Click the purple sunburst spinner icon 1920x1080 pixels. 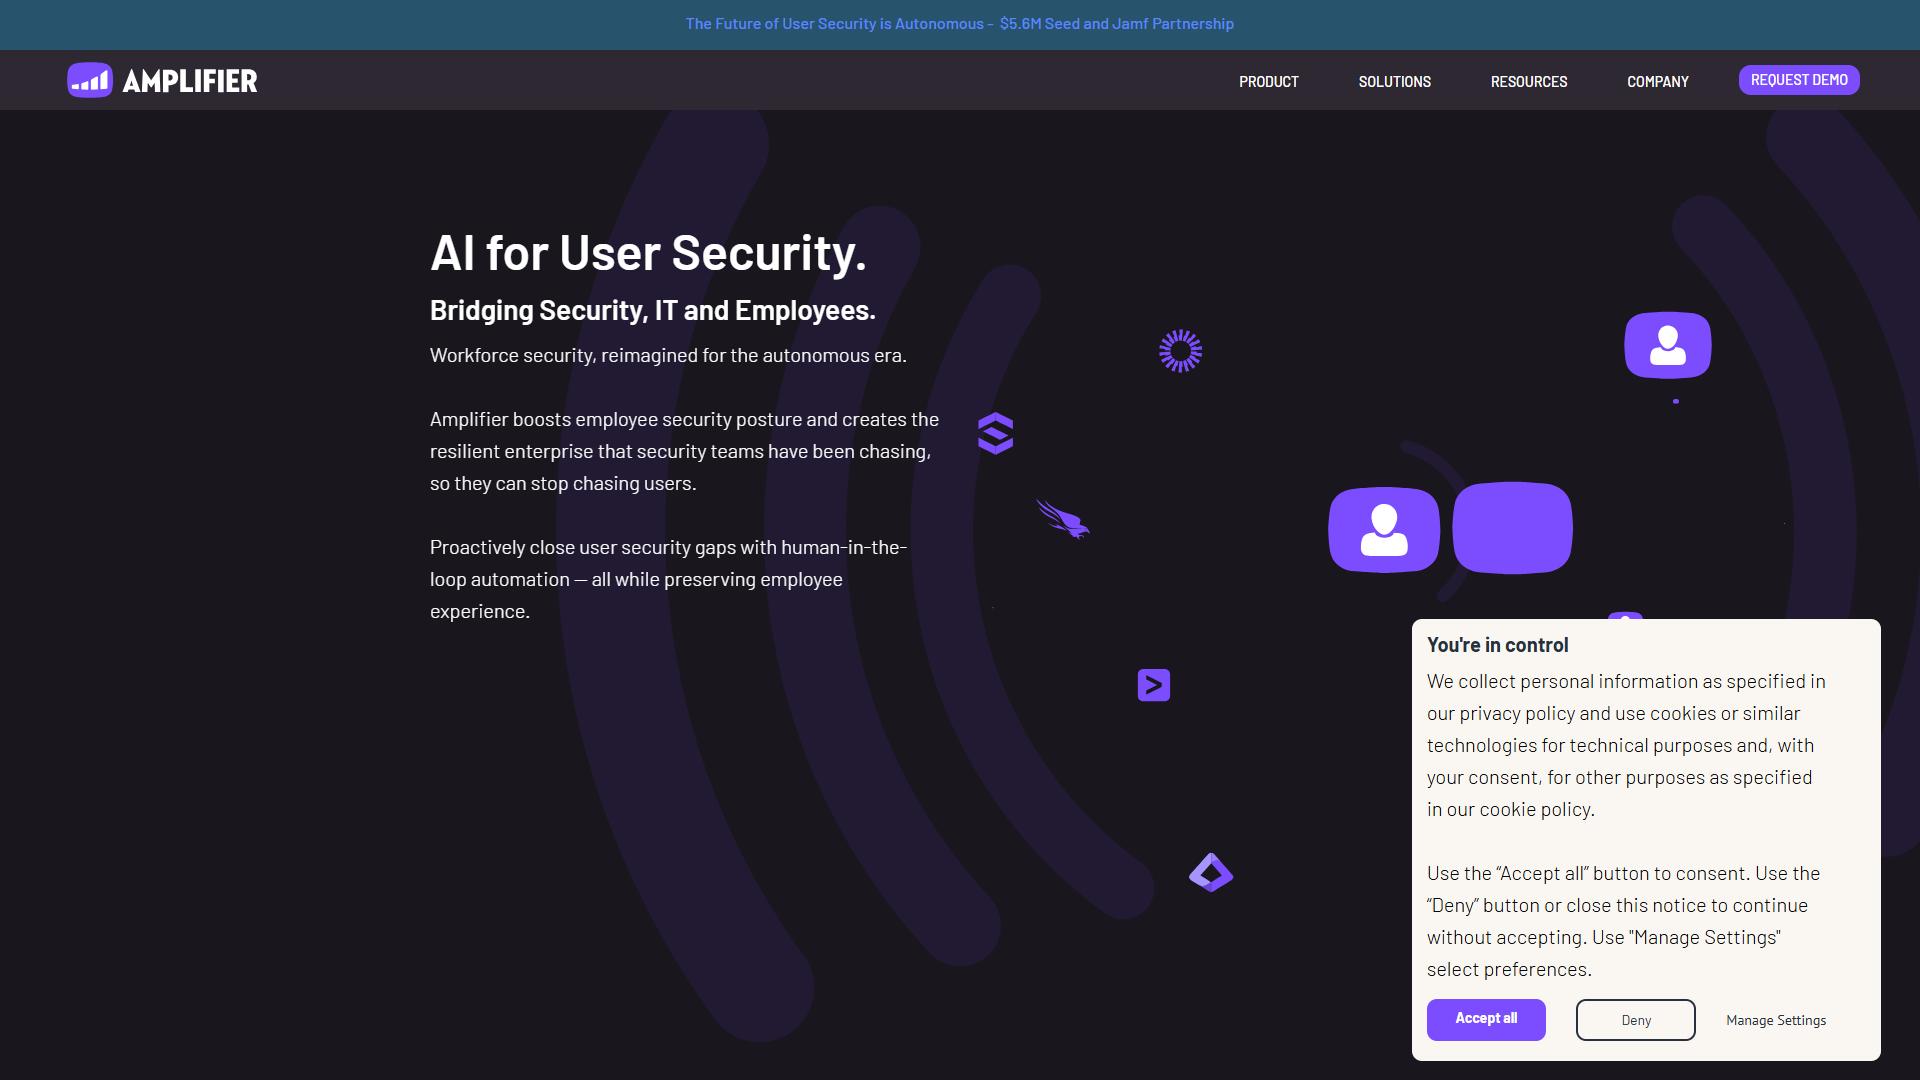1180,351
